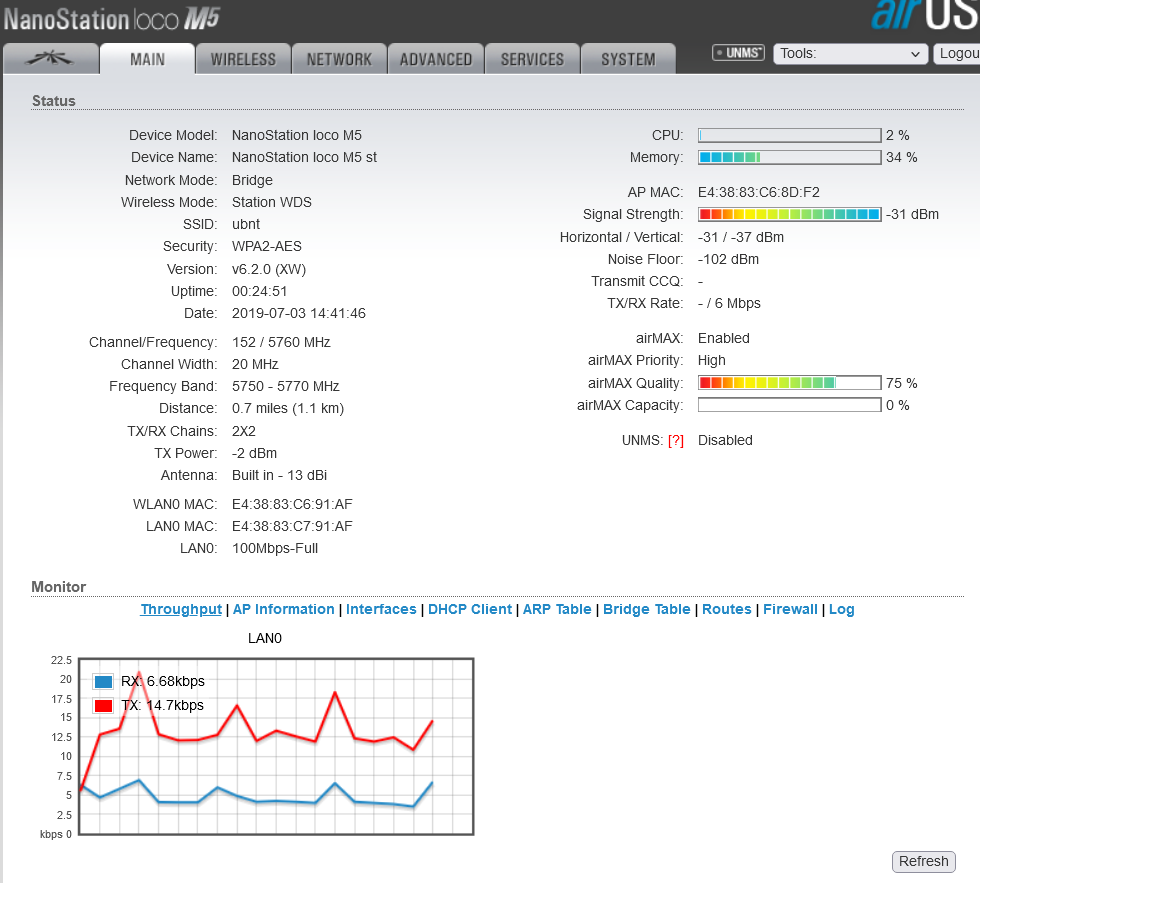The height and width of the screenshot is (918, 1152).
Task: Click the LAN0 throughput graph
Action: click(x=275, y=746)
